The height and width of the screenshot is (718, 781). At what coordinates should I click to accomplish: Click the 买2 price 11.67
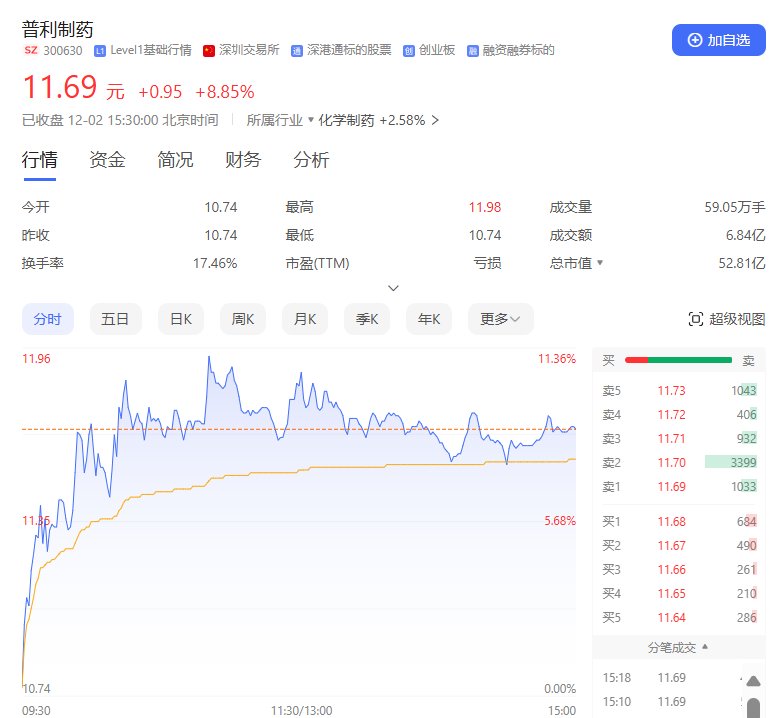[671, 546]
